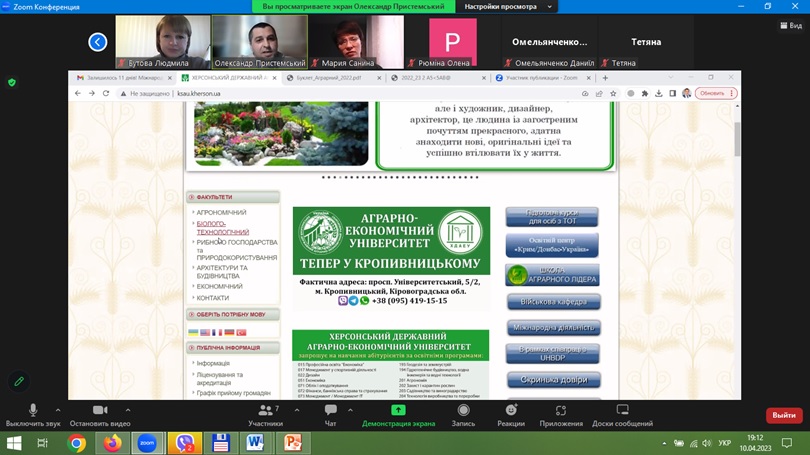Open БІОЛОГО-ТЕХНОЛОГІЧНИЙ faculty link
Viewport: 810px width, 455px height.
pos(223,228)
